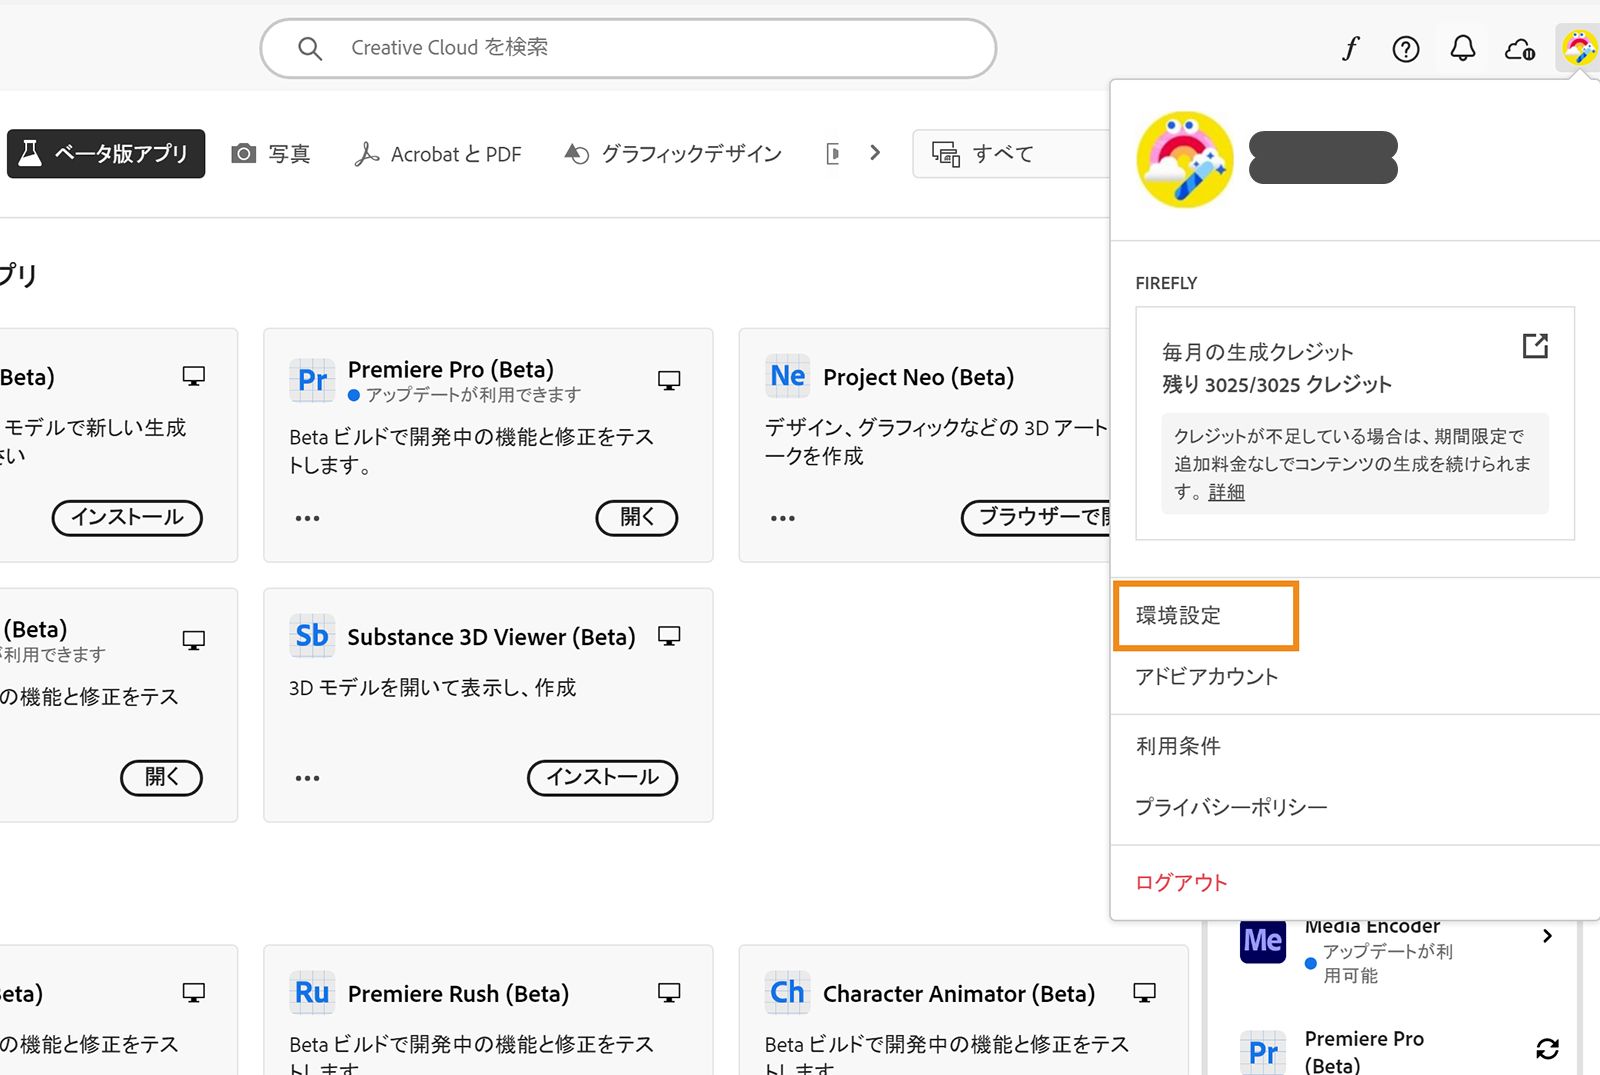
Task: Click the Media Encoder name in updates list
Action: (1372, 927)
